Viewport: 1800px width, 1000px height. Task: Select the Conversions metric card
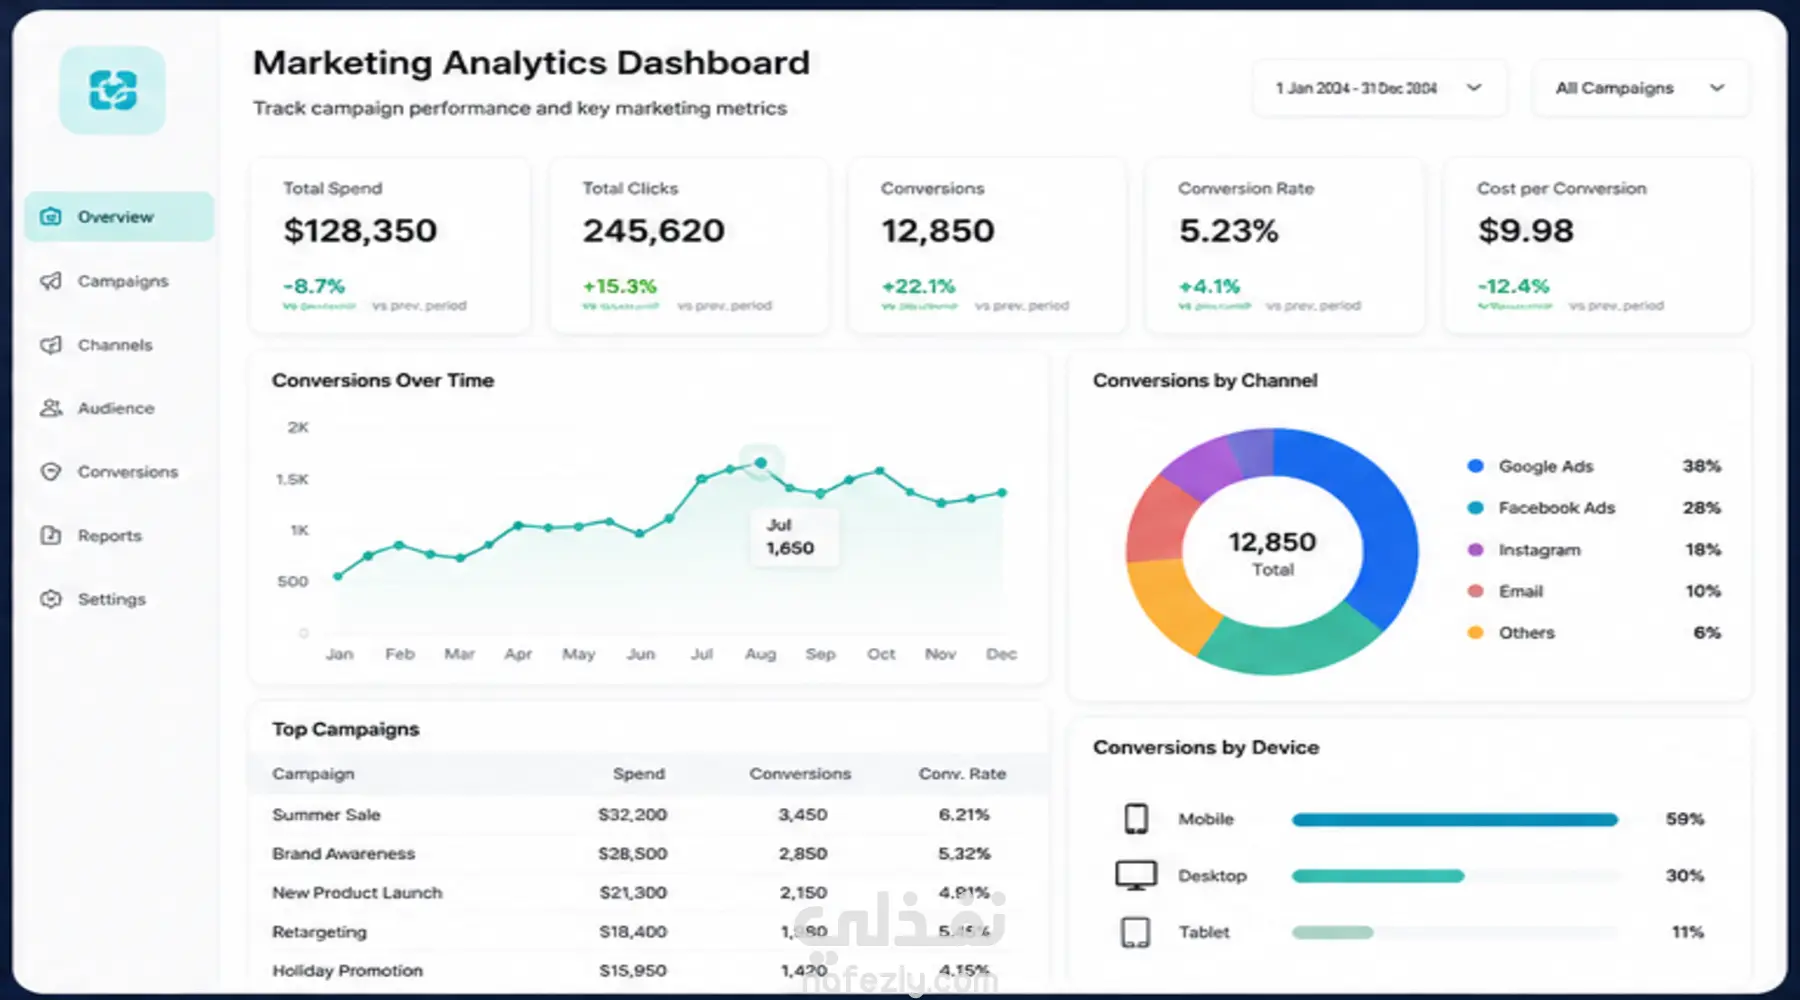[987, 246]
